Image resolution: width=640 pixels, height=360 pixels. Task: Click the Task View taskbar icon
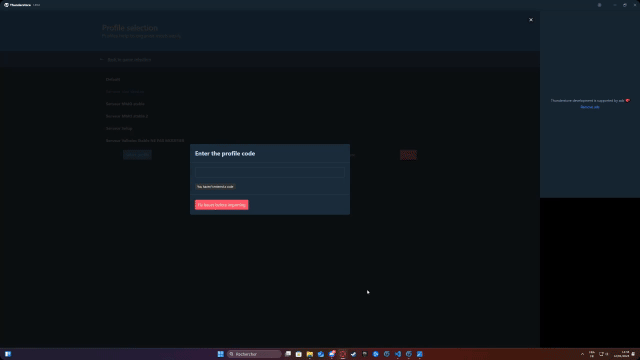(x=288, y=354)
